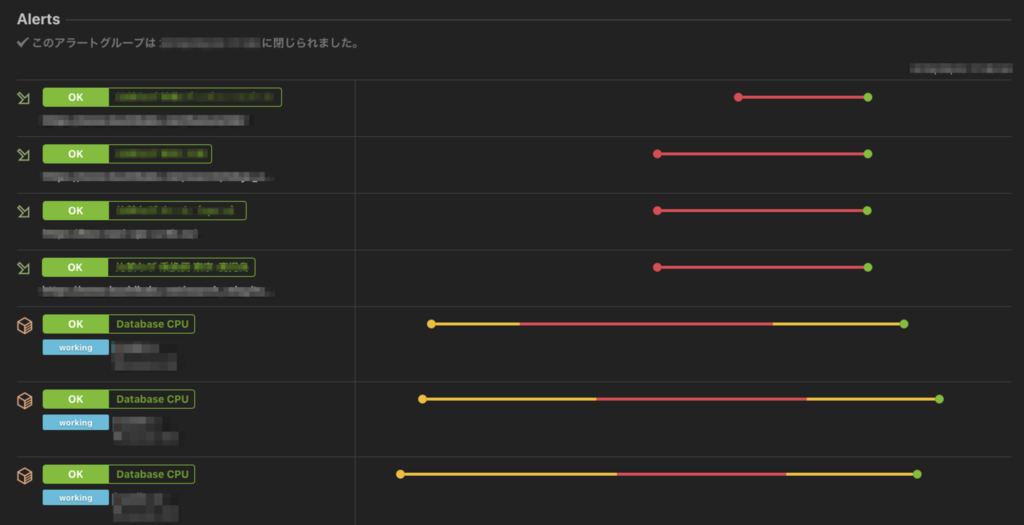1024x525 pixels.
Task: Click the cube host icon beside third Database CPU
Action: pyautogui.click(x=24, y=475)
